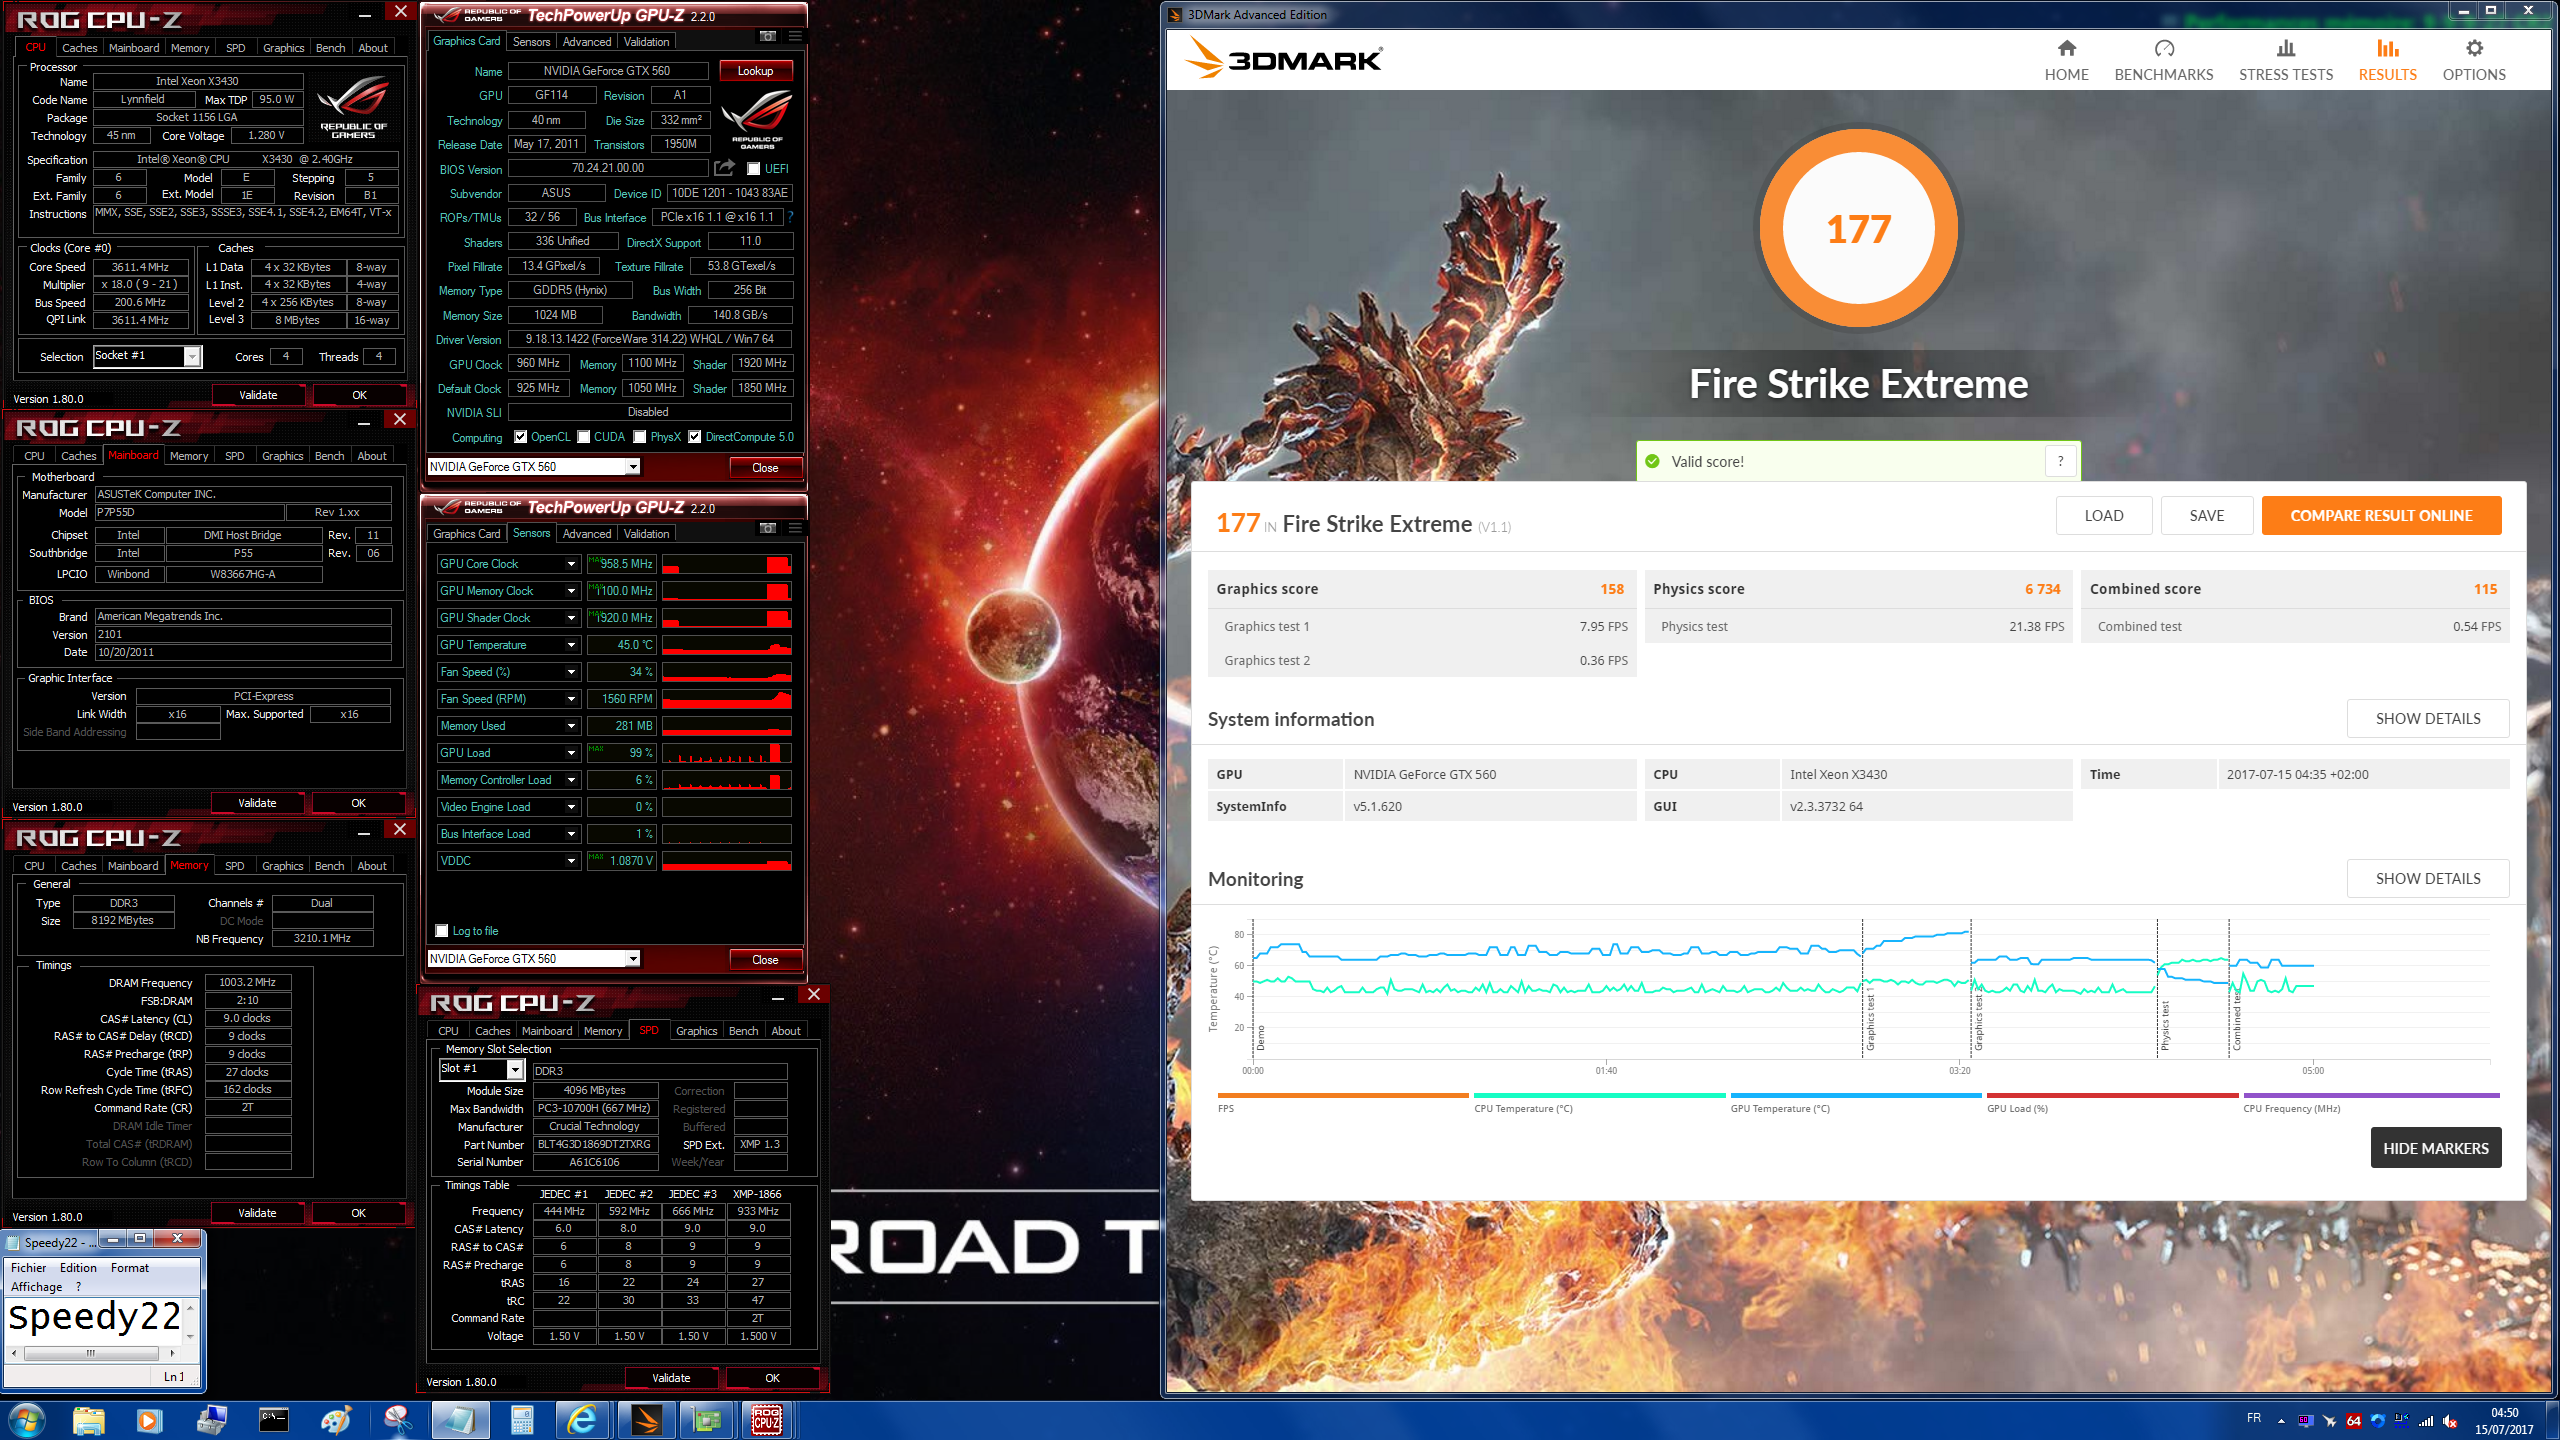The height and width of the screenshot is (1440, 2560).
Task: Click the red 64 tray icon
Action: click(2354, 1421)
